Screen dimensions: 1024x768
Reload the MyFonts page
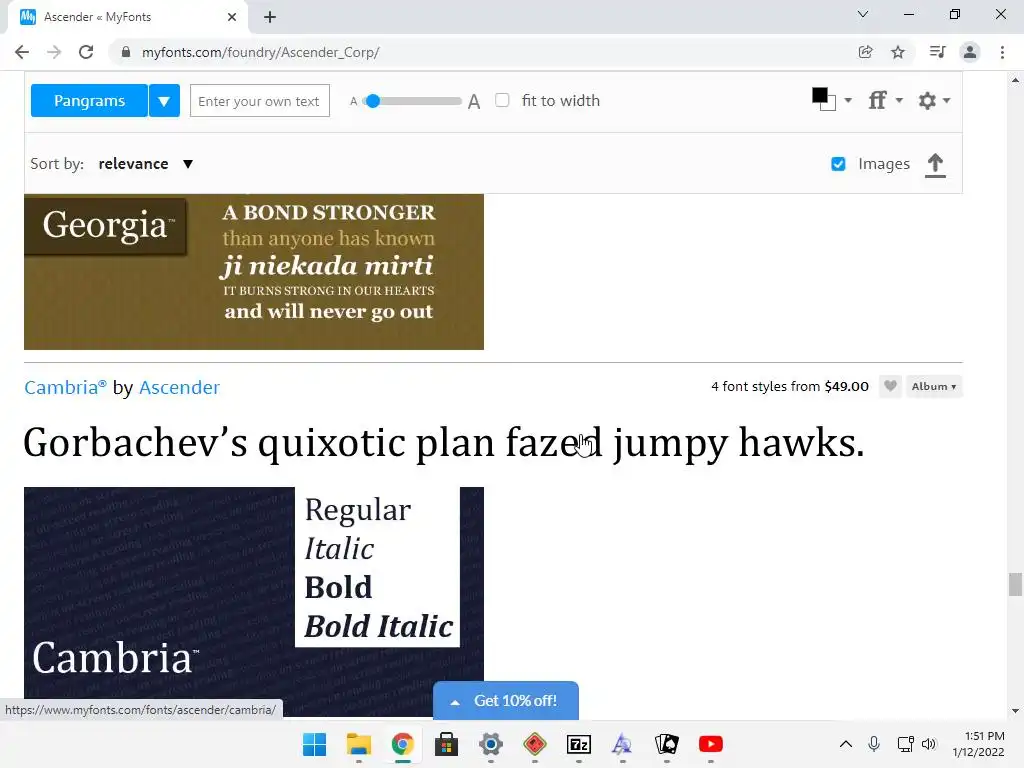(86, 52)
